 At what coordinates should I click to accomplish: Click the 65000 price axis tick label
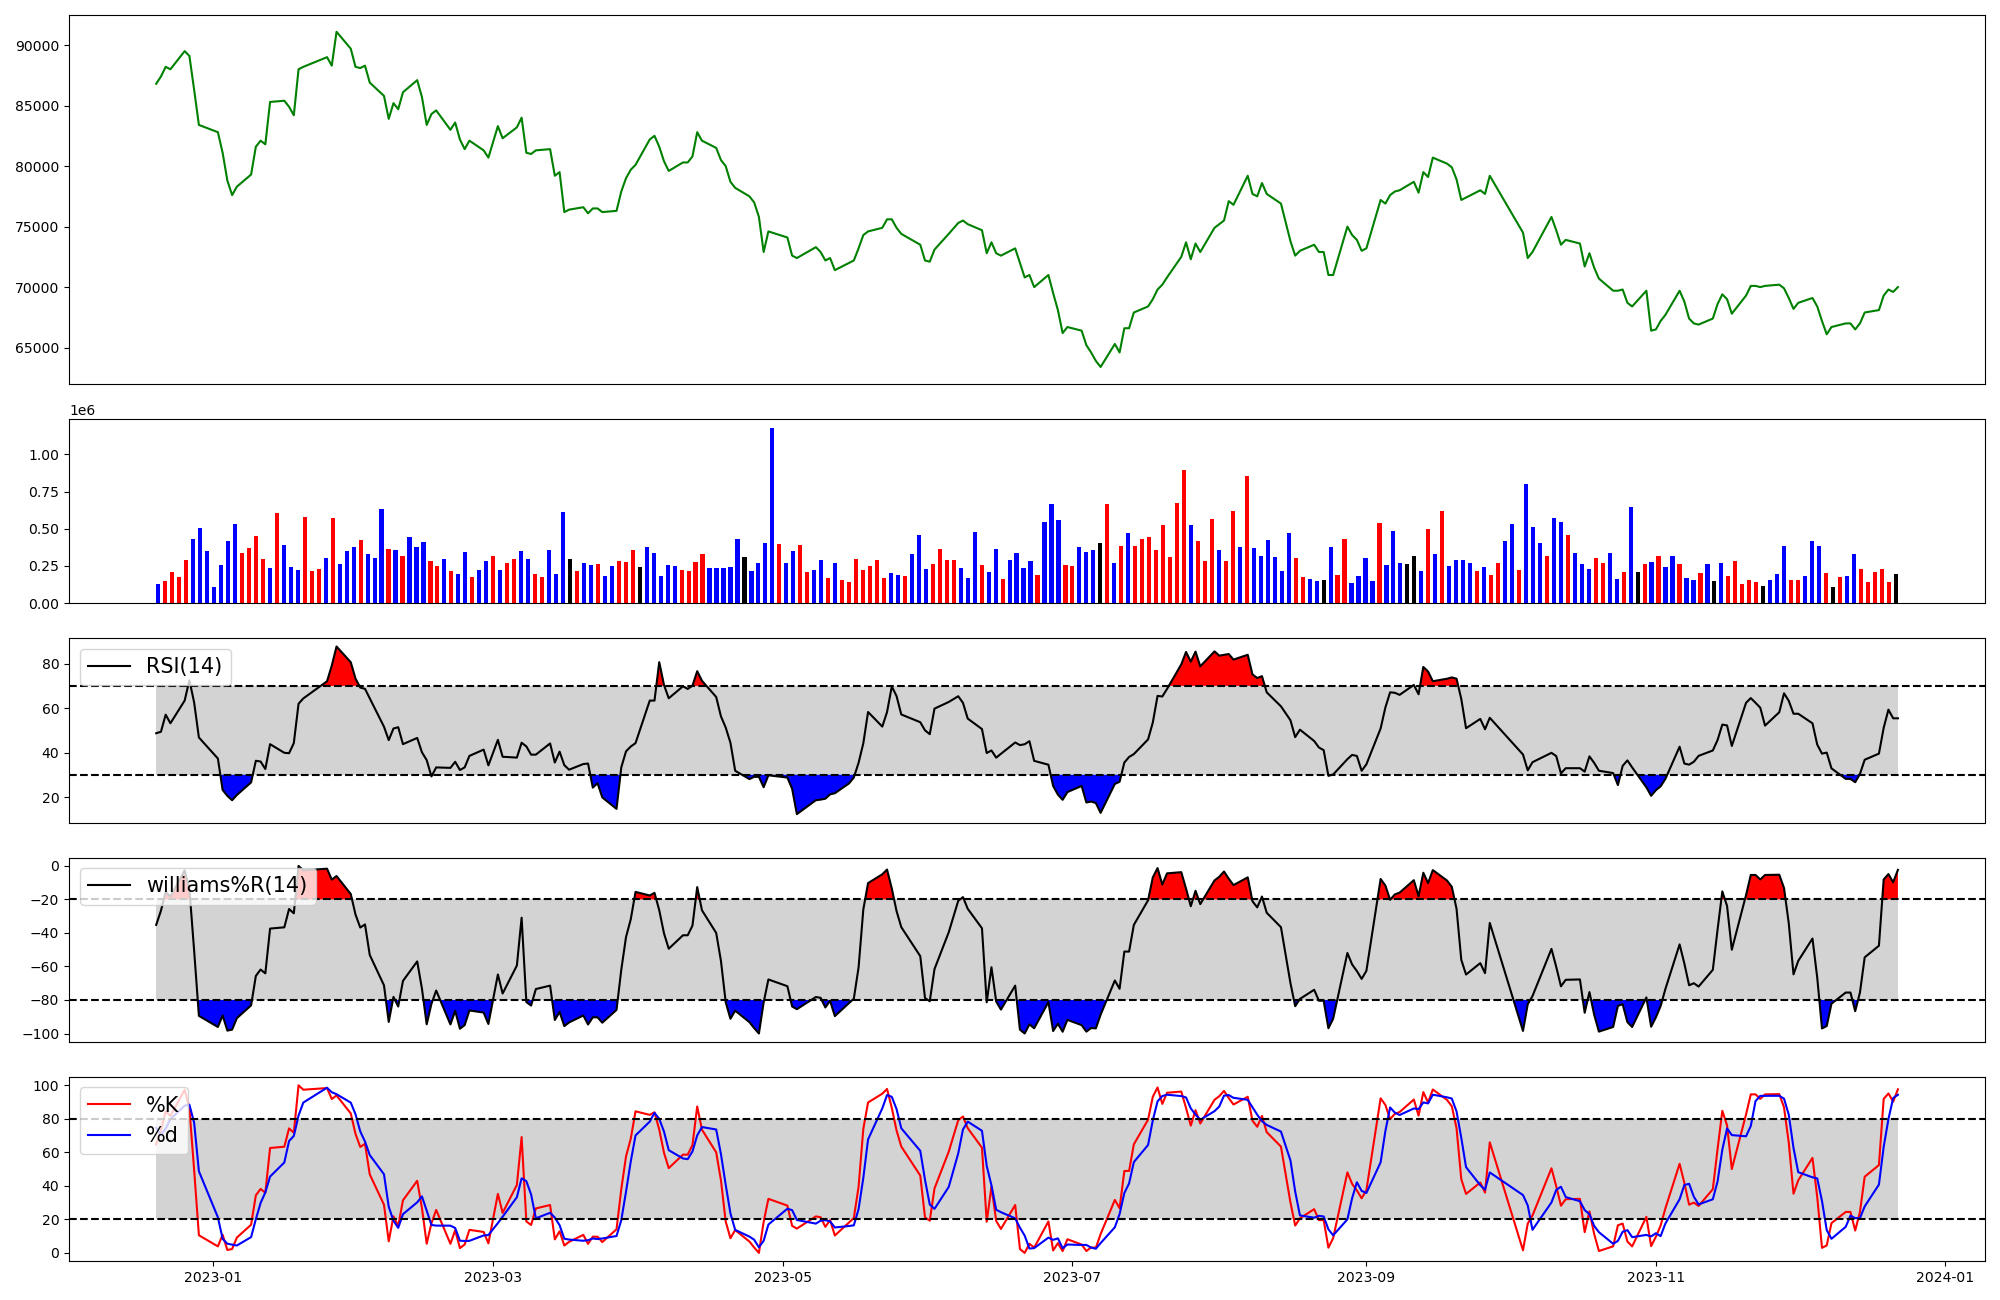[x=37, y=349]
